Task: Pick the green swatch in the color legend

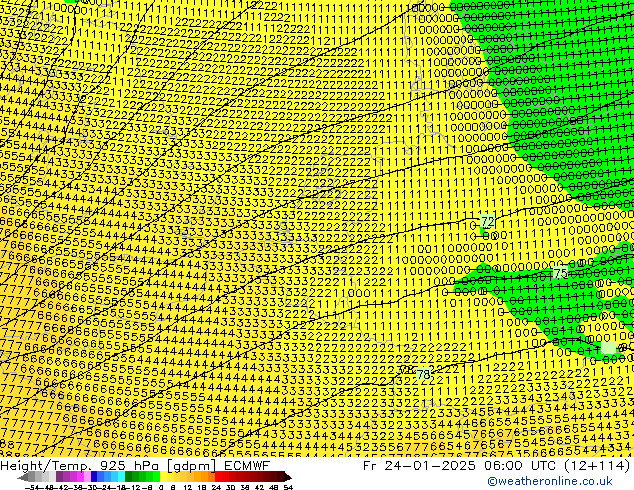Action: [x=140, y=477]
